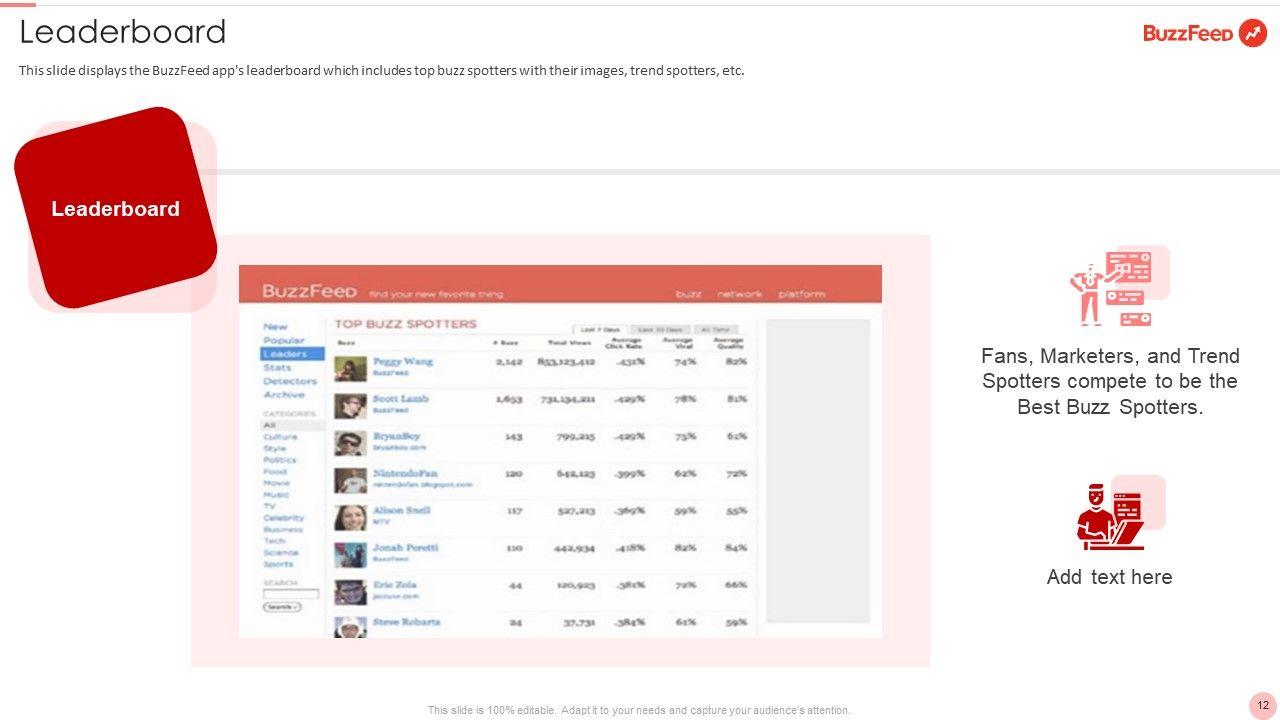The height and width of the screenshot is (720, 1280).
Task: Click the 2,142 buzz count for Peggy Wang
Action: [x=509, y=361]
